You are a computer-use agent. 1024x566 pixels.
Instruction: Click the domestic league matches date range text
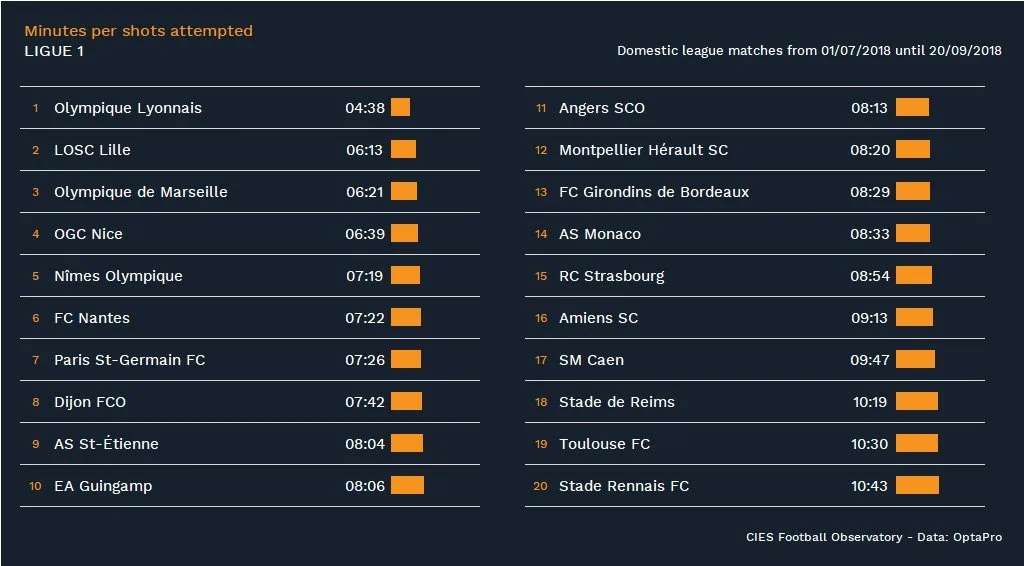(809, 51)
